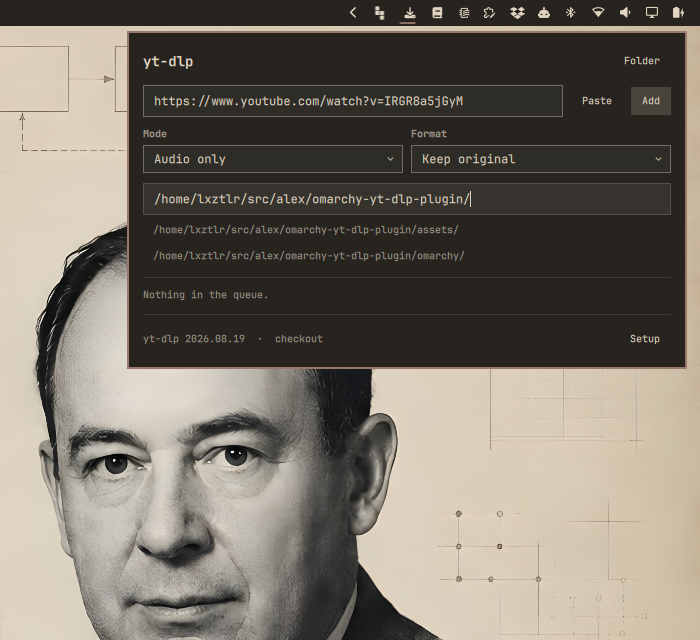This screenshot has height=640, width=700.
Task: Click the yt-dlp 2026.08.19 version text
Action: (x=194, y=339)
